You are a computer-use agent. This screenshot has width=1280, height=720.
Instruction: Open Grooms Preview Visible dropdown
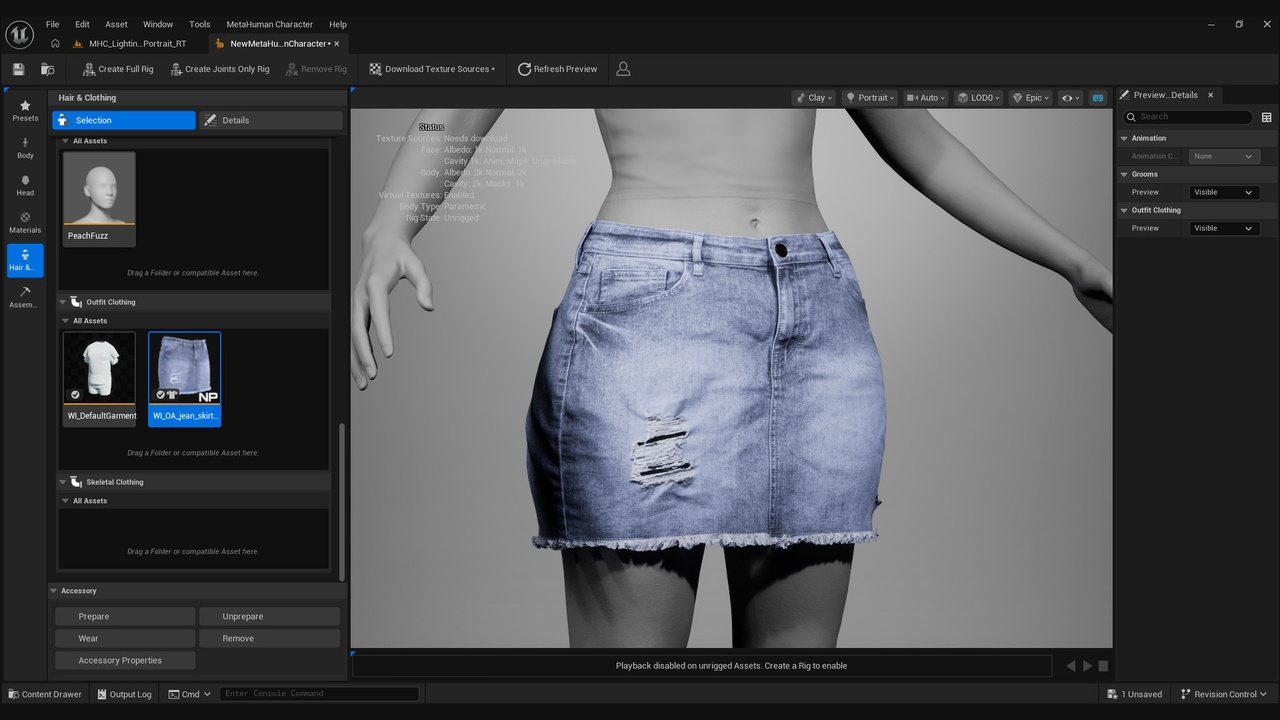tap(1223, 192)
